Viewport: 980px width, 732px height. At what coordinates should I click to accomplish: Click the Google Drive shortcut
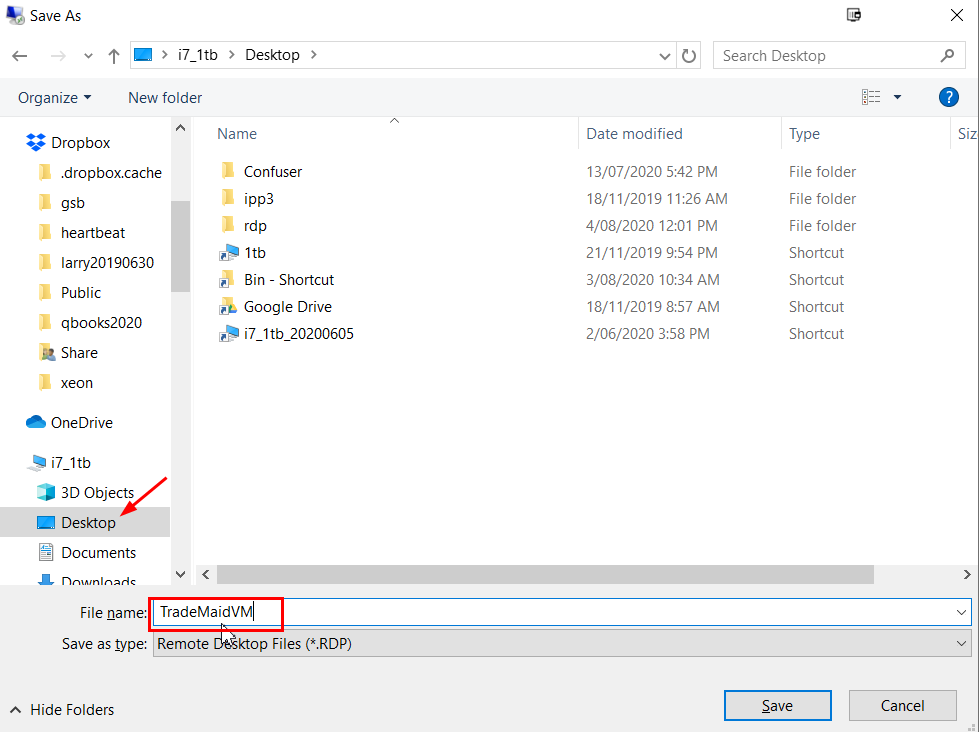287,307
